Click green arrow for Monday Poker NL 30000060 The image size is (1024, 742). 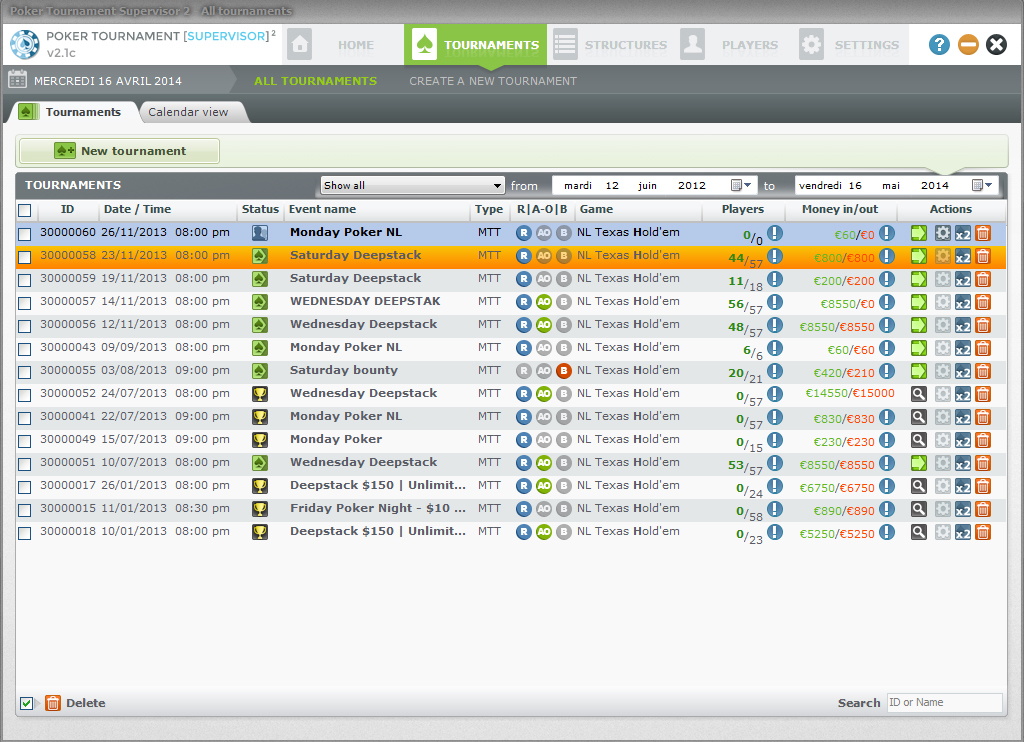tap(919, 233)
